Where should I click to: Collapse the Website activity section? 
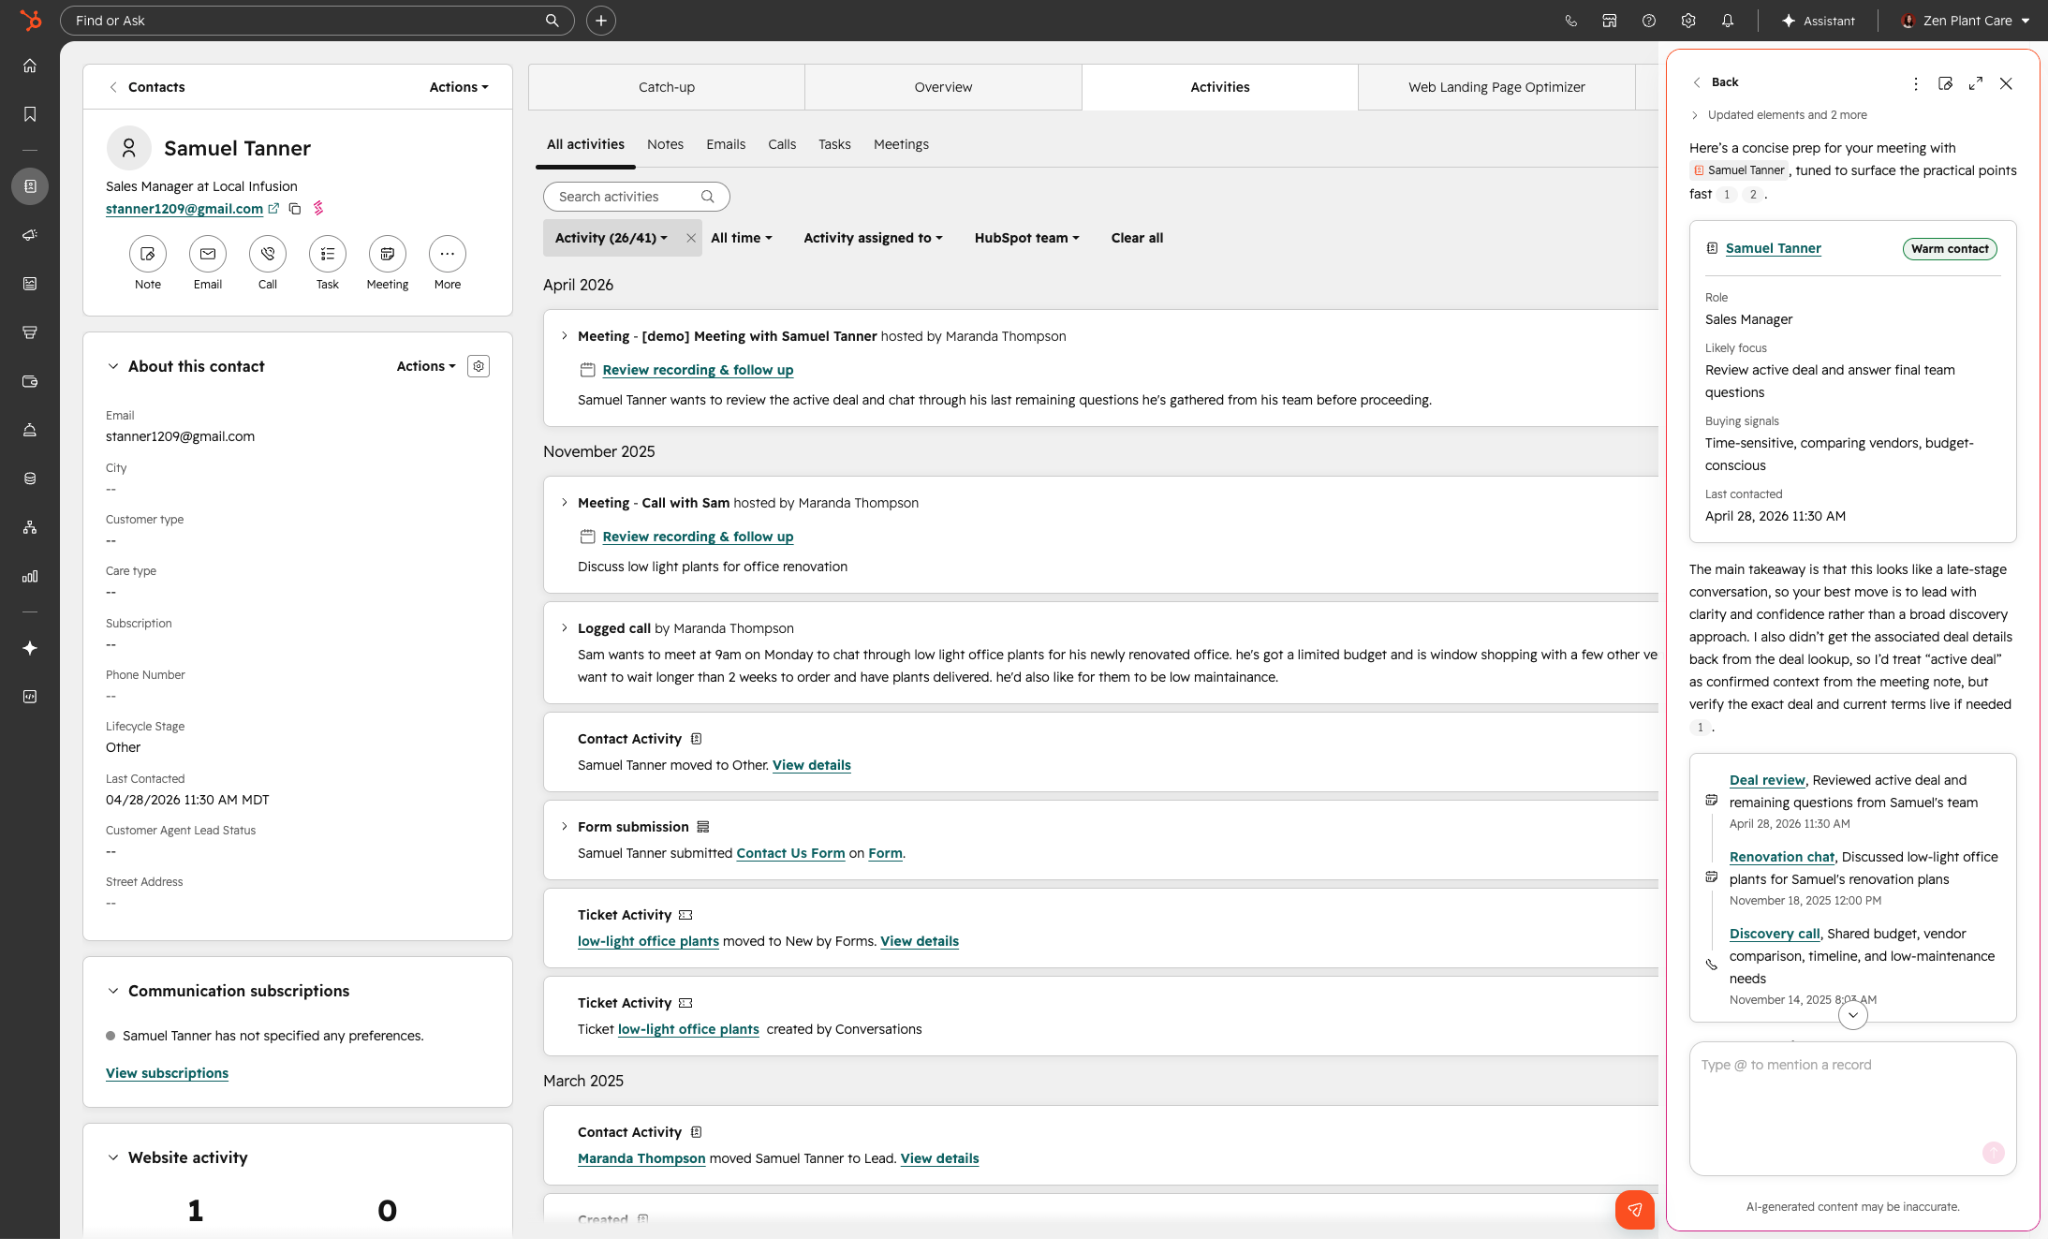113,1158
